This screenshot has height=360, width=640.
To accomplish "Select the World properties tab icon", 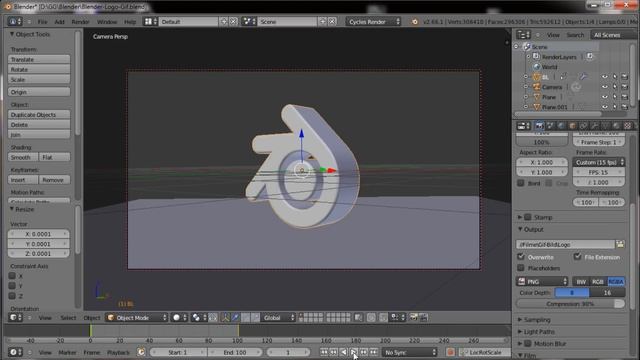I will pyautogui.click(x=562, y=126).
